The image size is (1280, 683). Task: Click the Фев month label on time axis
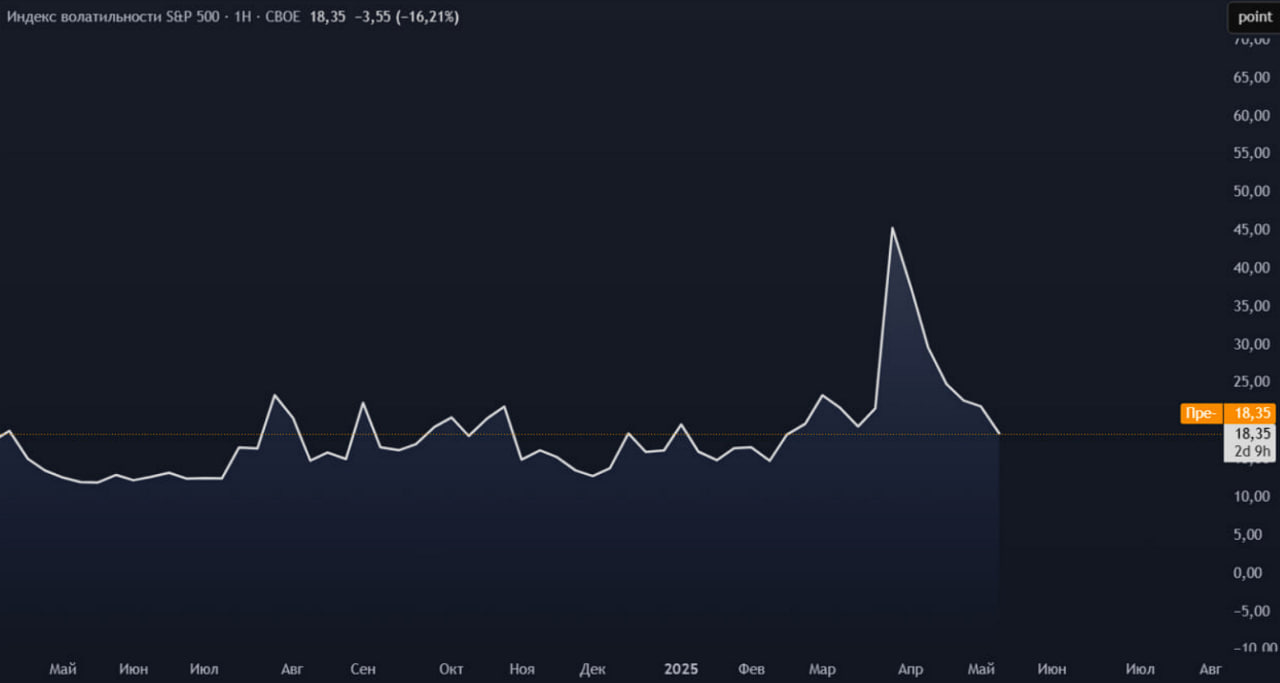click(751, 669)
